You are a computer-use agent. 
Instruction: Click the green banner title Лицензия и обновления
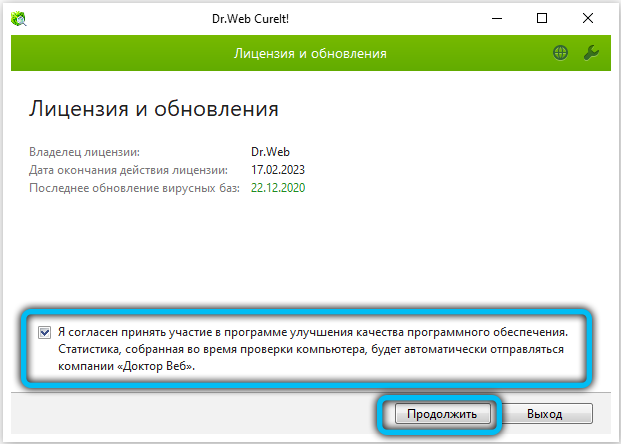310,53
